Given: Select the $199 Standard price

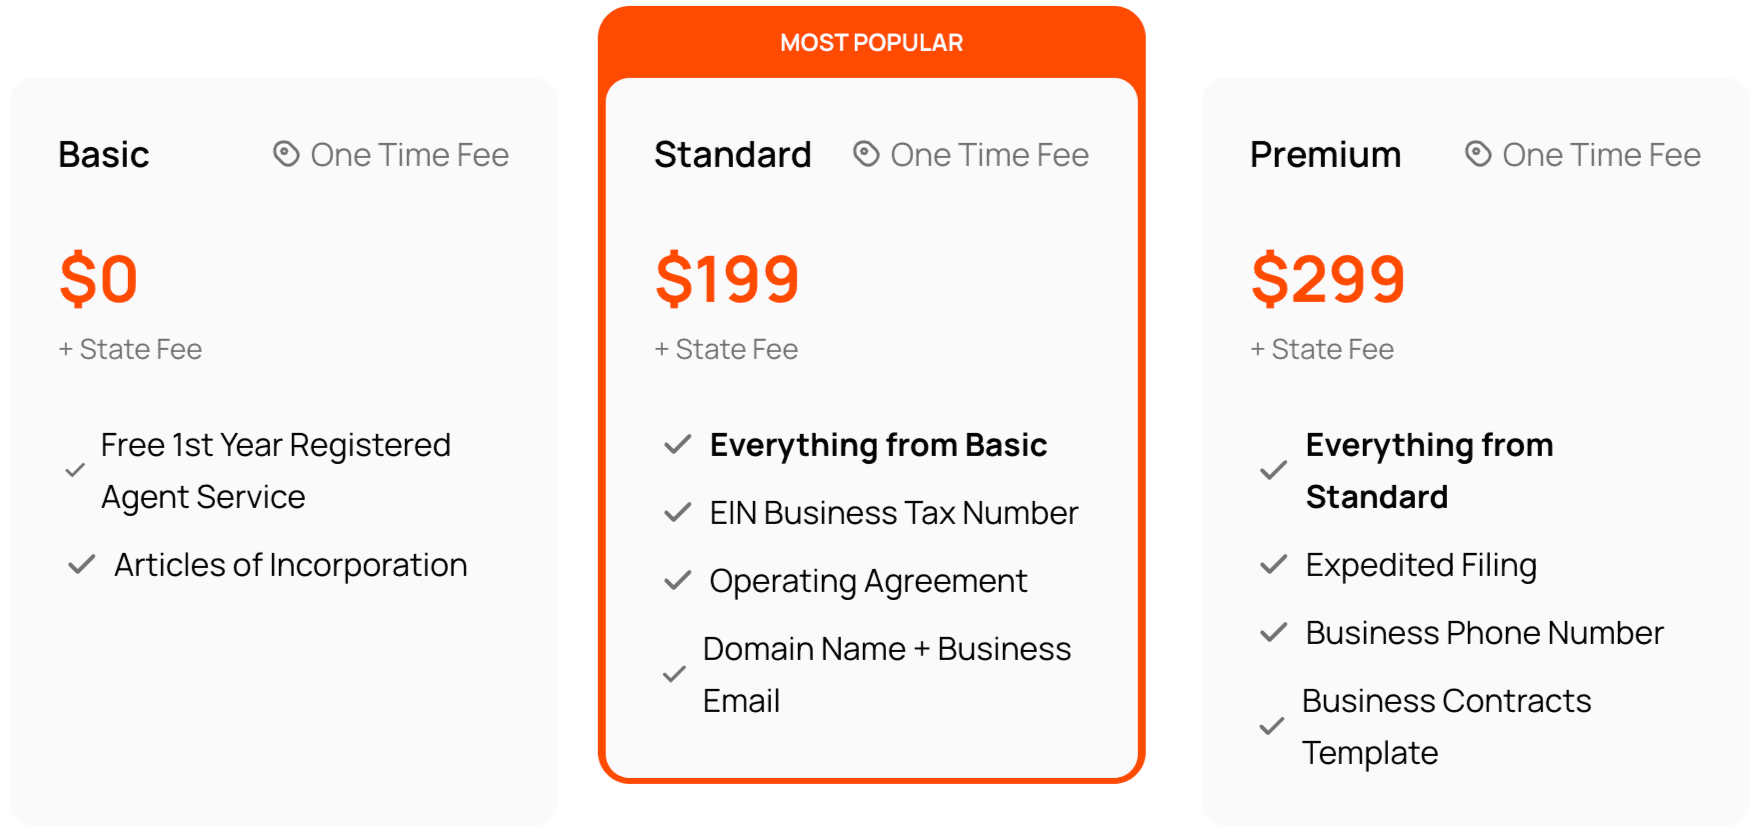Looking at the screenshot, I should pos(727,280).
